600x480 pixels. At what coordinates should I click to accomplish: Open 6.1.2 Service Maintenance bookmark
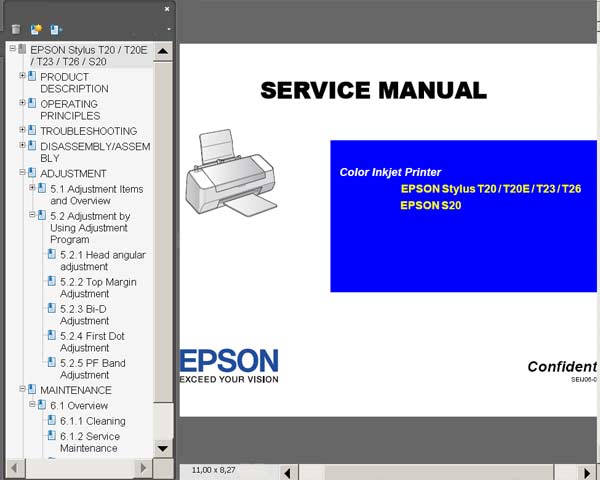[x=90, y=442]
